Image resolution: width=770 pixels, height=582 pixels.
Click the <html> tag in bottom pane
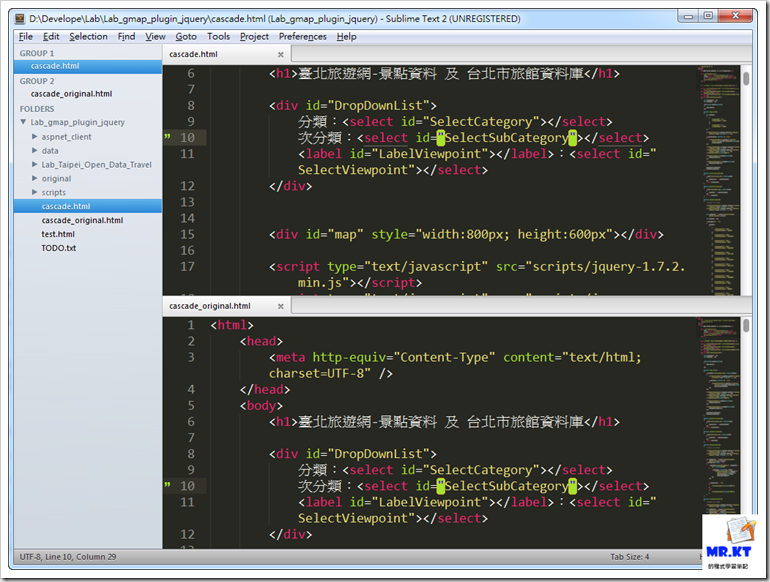(232, 325)
